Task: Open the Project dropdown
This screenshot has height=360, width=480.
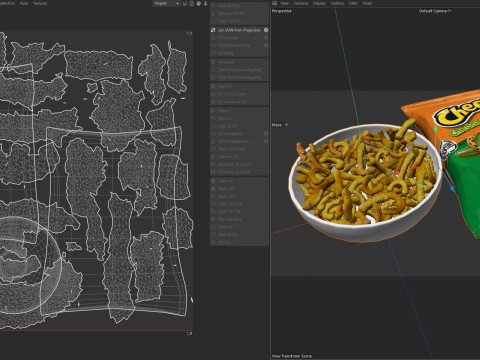Action: (x=167, y=3)
